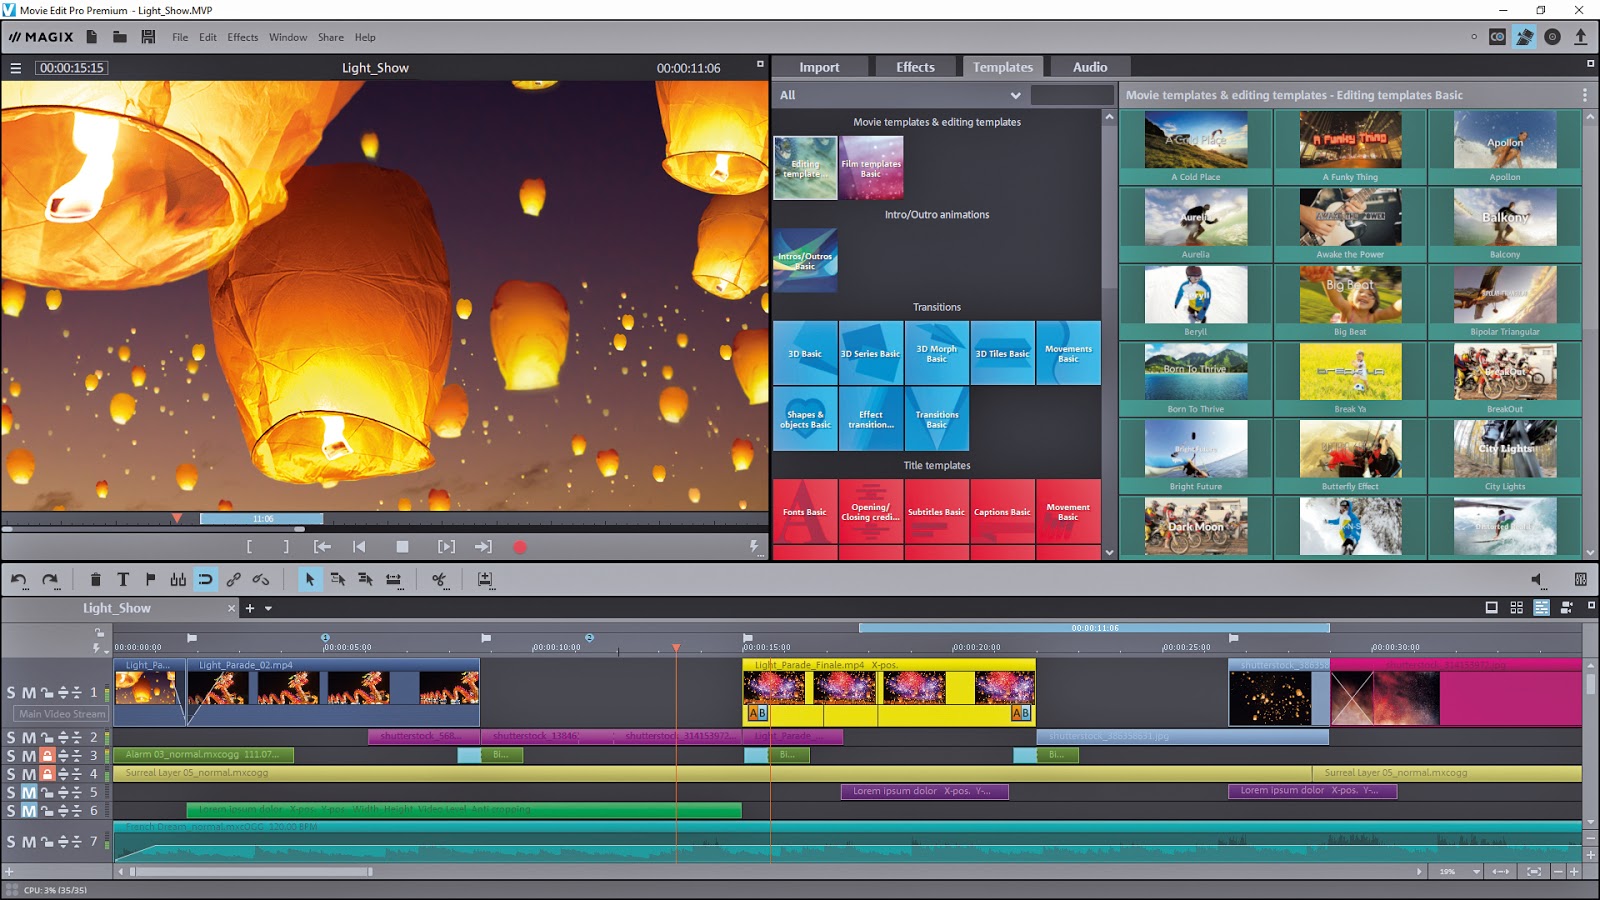1600x900 pixels.
Task: Delete the selected object with trash icon
Action: 95,579
